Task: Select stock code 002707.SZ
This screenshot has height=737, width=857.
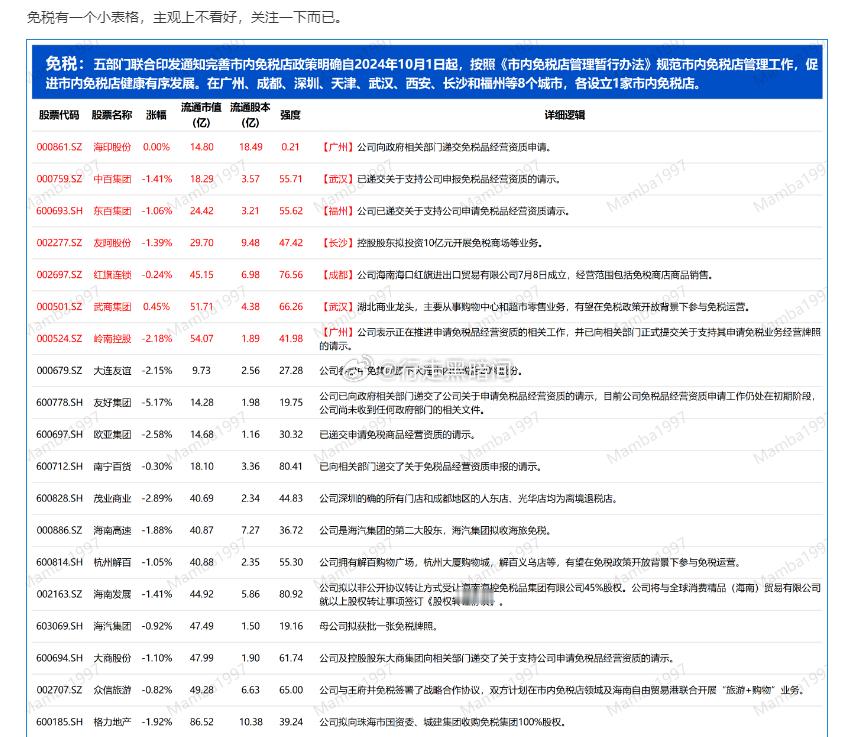Action: click(59, 690)
